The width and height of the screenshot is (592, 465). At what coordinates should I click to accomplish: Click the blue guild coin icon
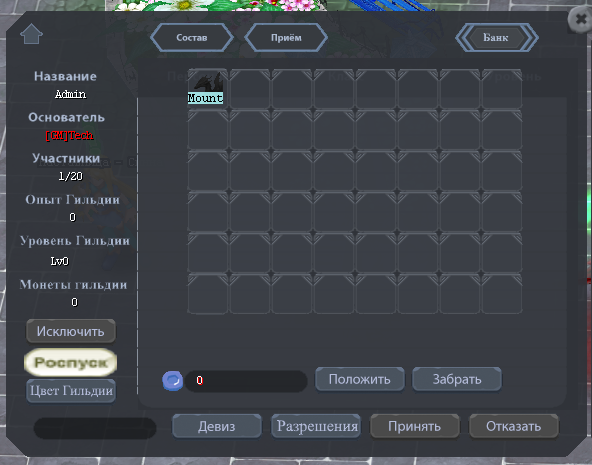tap(173, 380)
